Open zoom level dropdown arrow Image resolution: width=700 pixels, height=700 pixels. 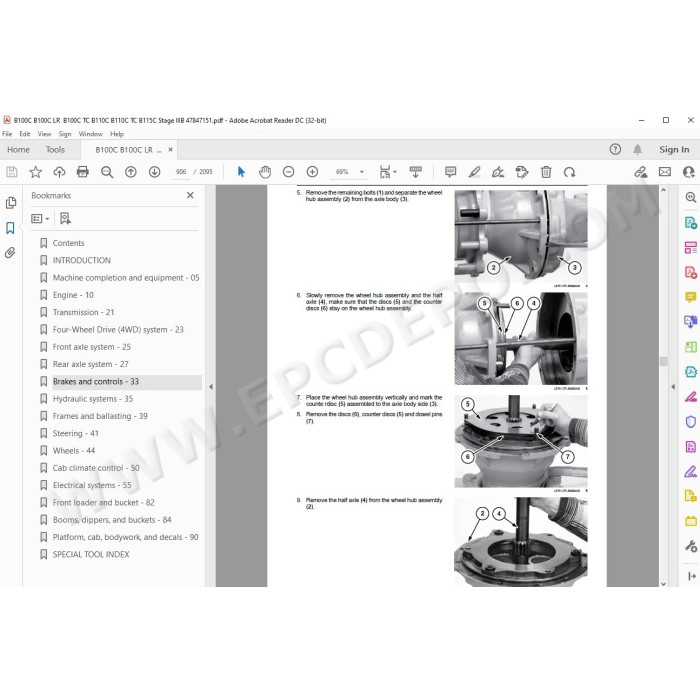[x=362, y=172]
